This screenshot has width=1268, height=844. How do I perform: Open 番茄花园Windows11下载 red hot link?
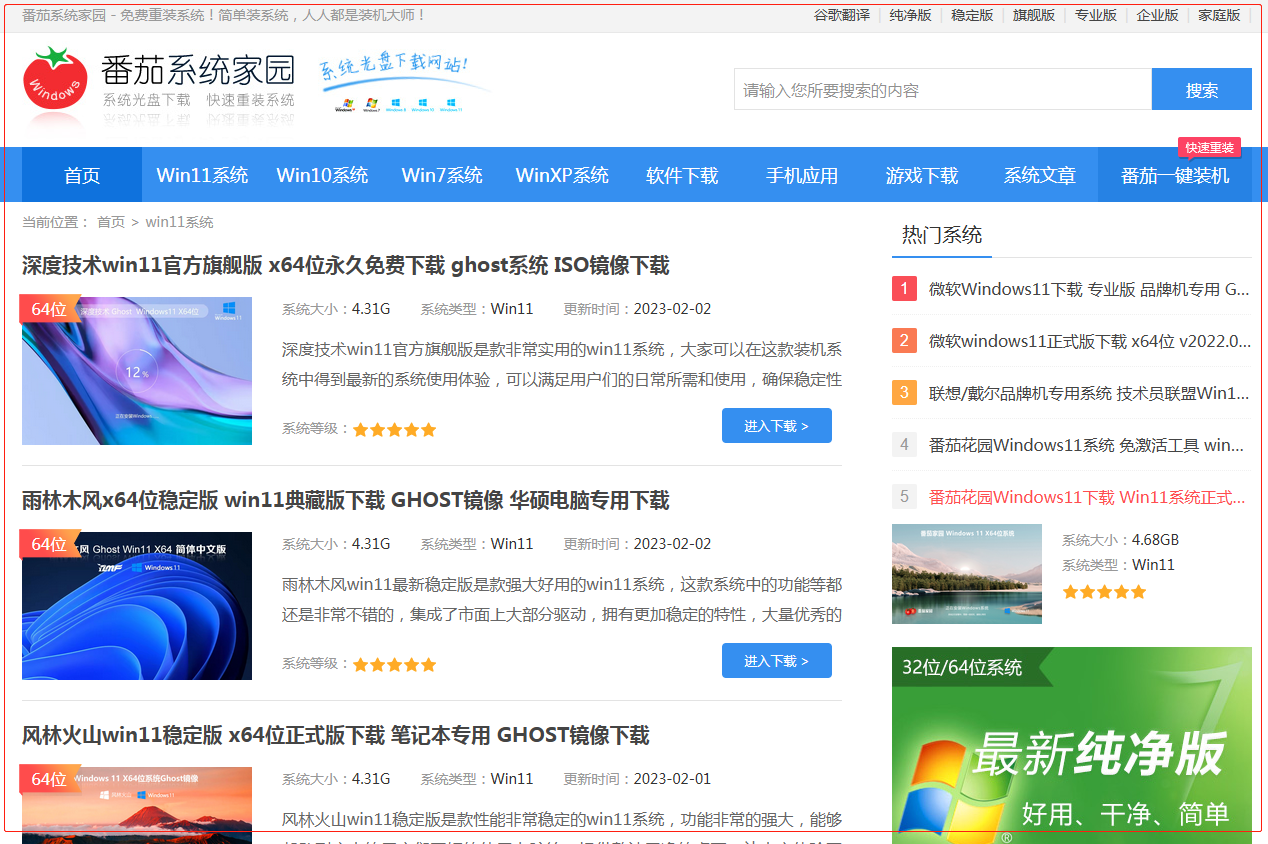[1087, 497]
